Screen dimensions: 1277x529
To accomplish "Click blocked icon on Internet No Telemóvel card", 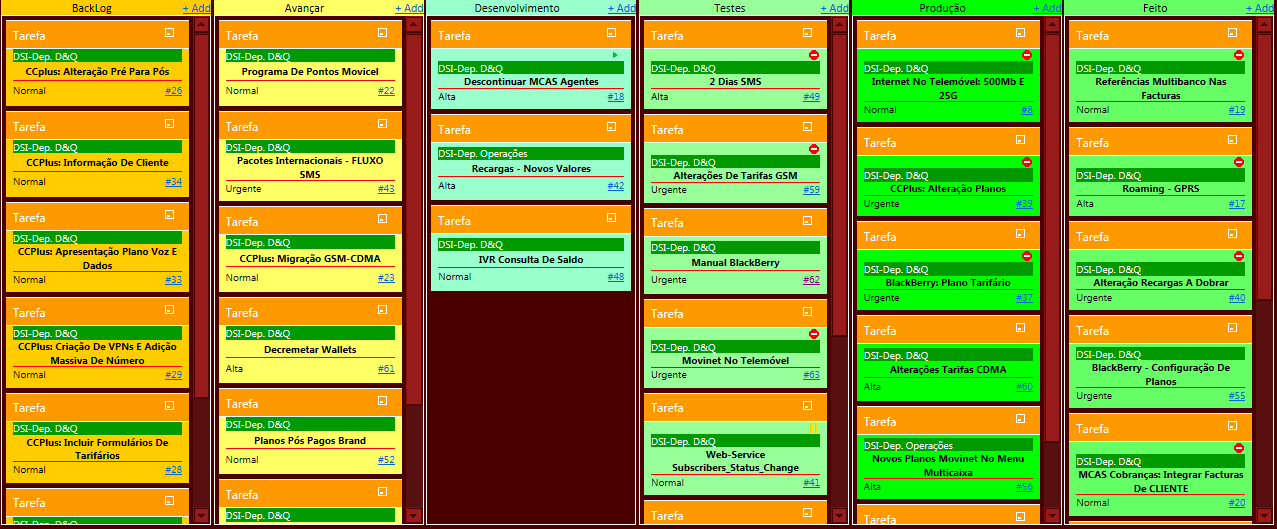I will [x=1027, y=55].
